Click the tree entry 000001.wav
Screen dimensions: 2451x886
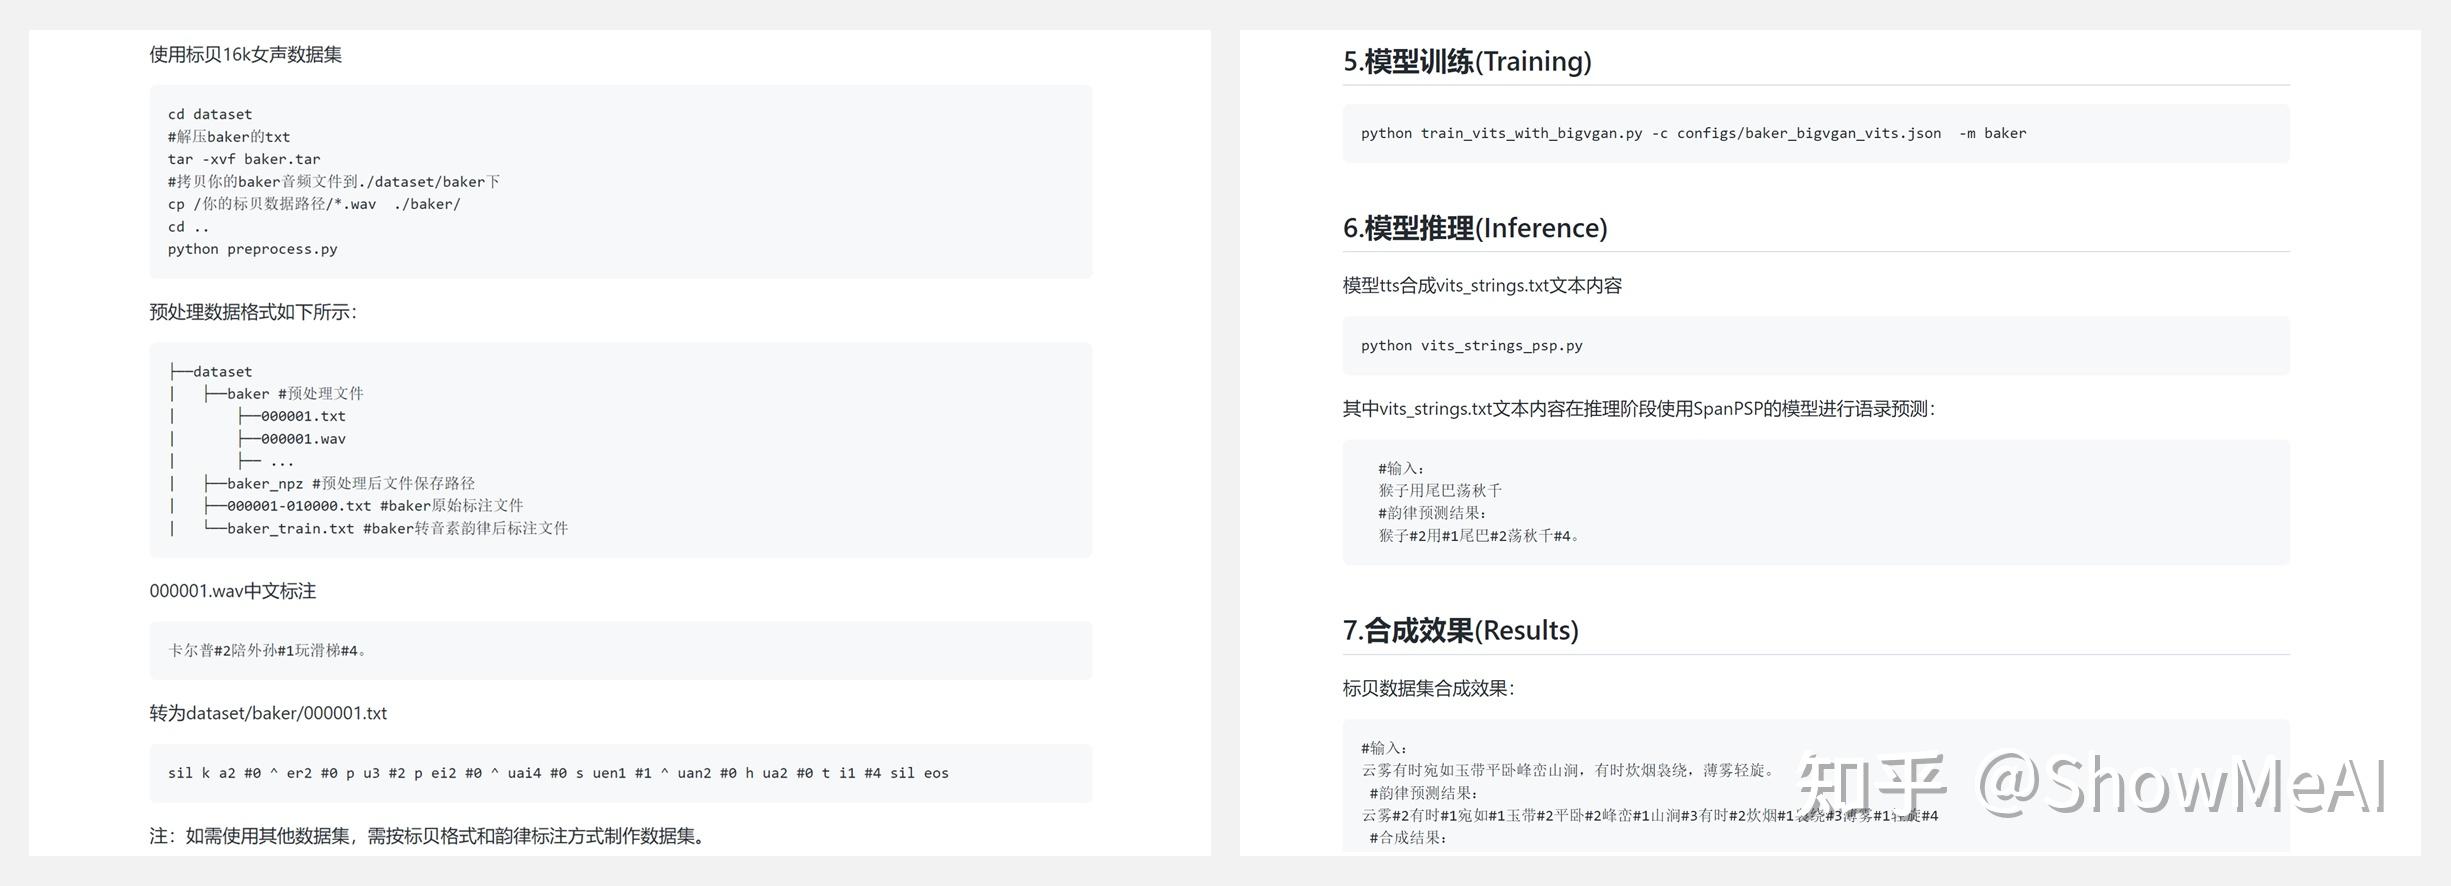292,439
